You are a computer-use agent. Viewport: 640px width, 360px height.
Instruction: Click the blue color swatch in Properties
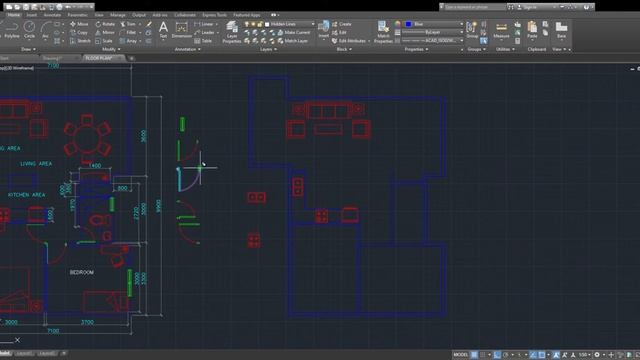408,24
